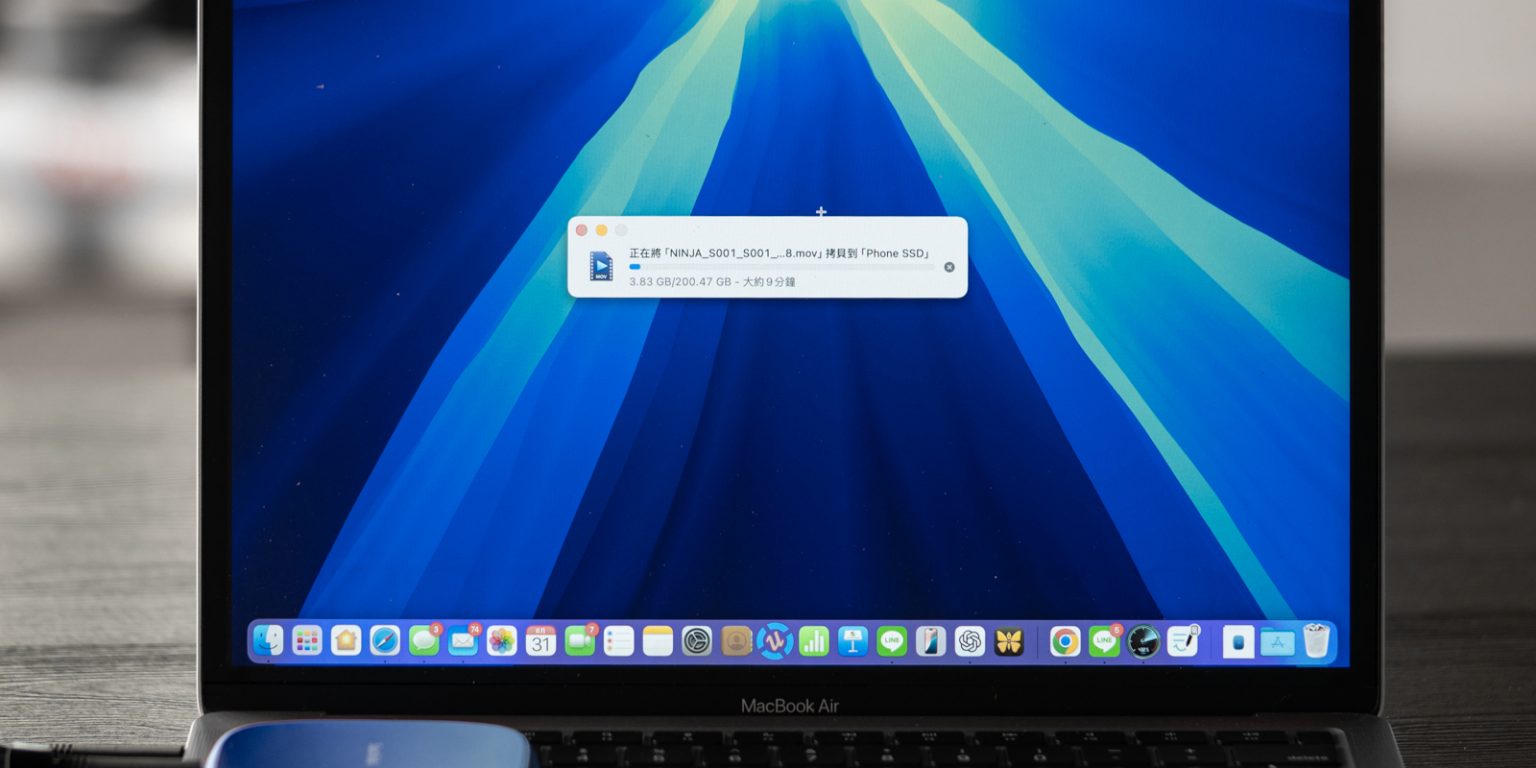The image size is (1536, 768).
Task: Open Mail showing 74 unread
Action: tap(463, 641)
